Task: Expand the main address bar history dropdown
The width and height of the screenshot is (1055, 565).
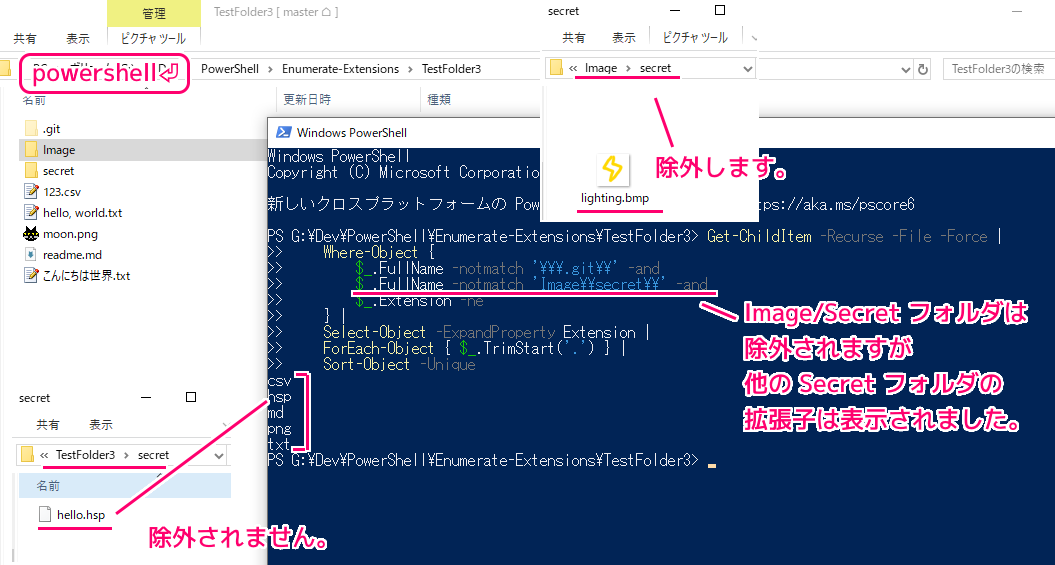Action: (905, 69)
